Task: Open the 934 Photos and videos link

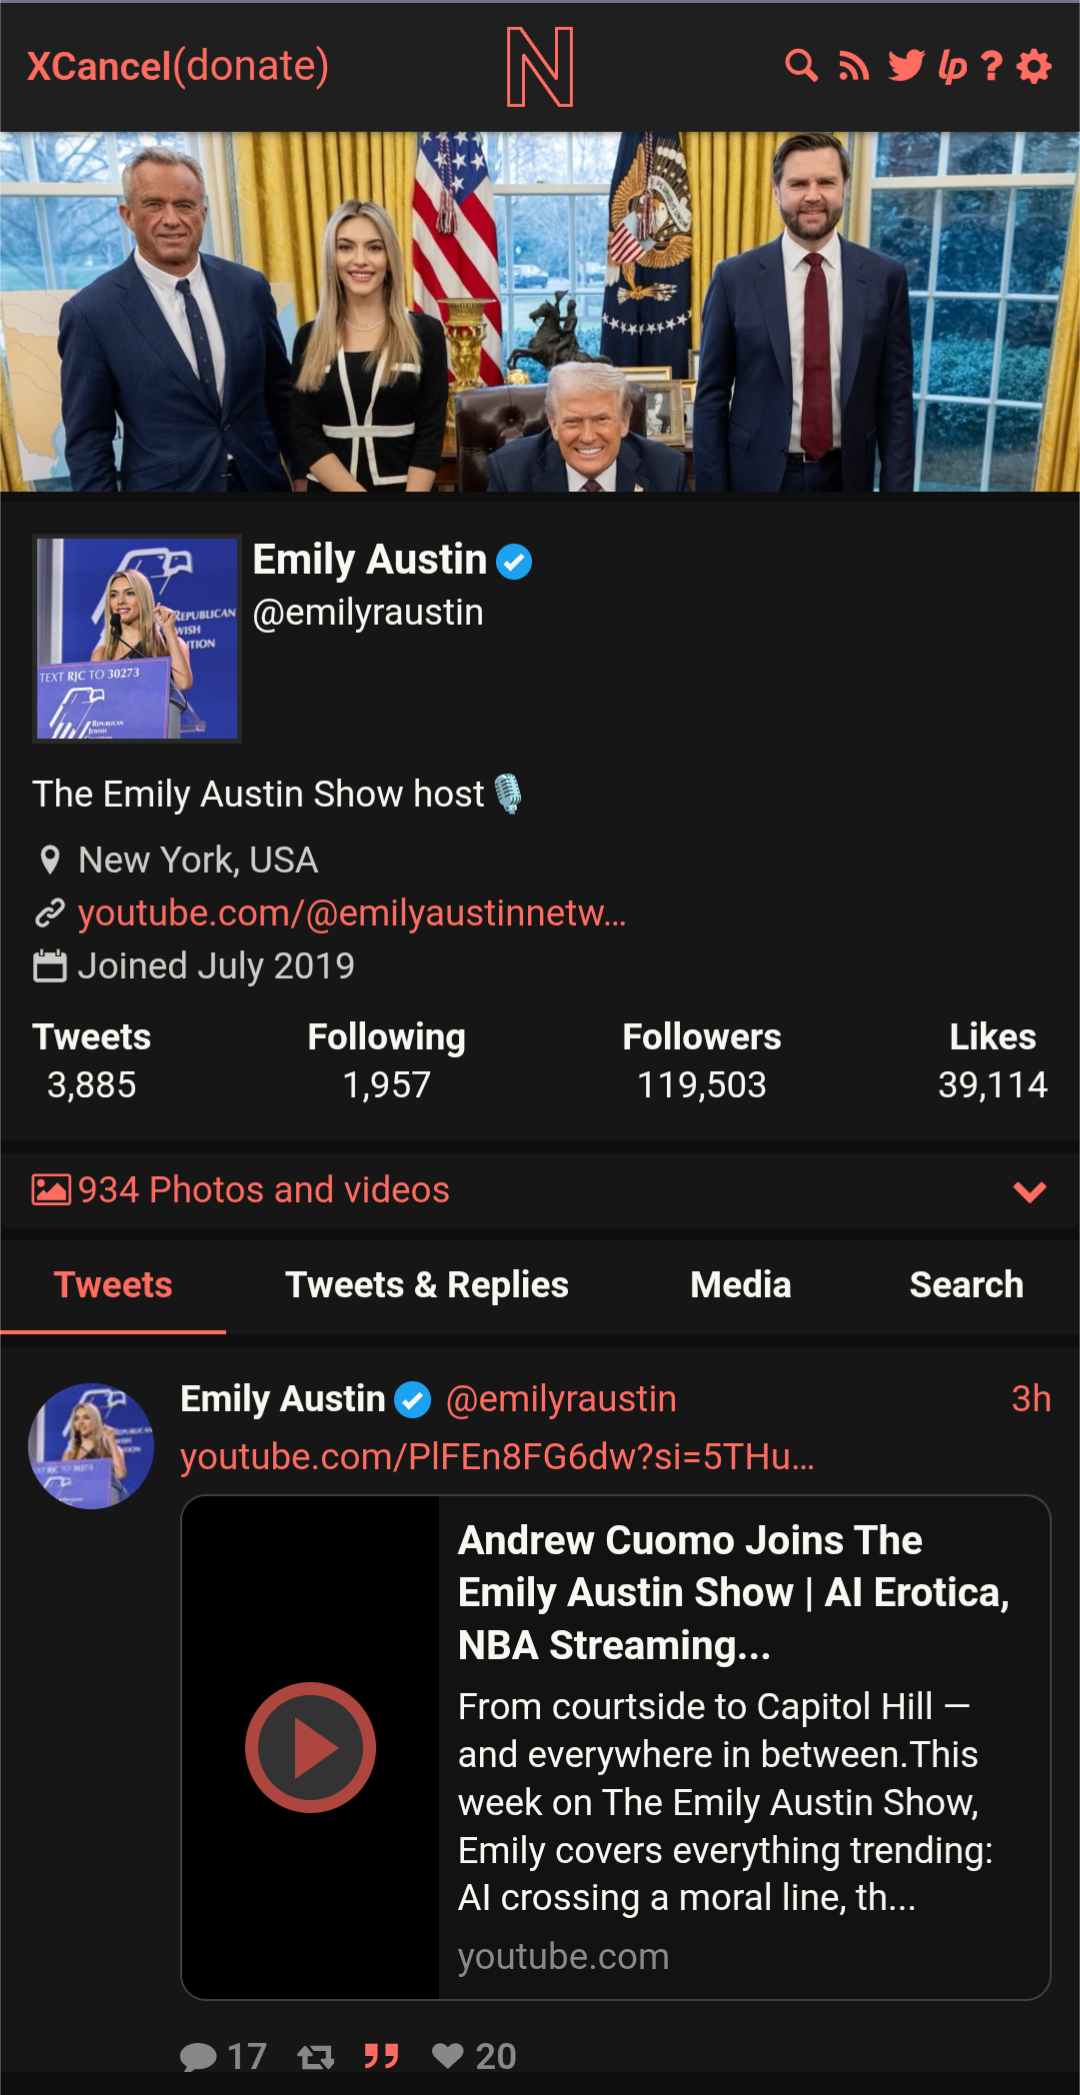Action: 241,1190
